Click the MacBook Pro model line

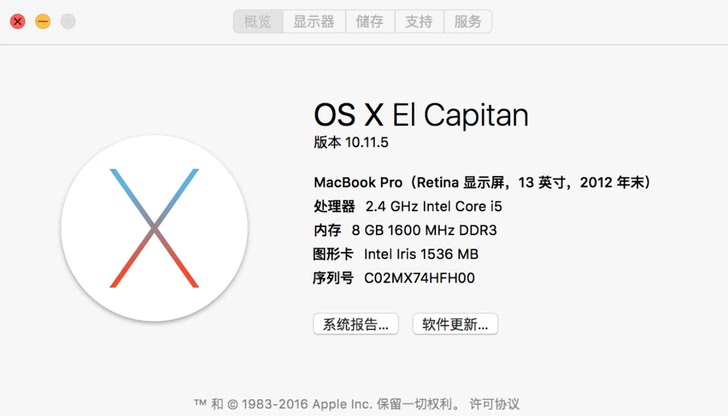(482, 182)
